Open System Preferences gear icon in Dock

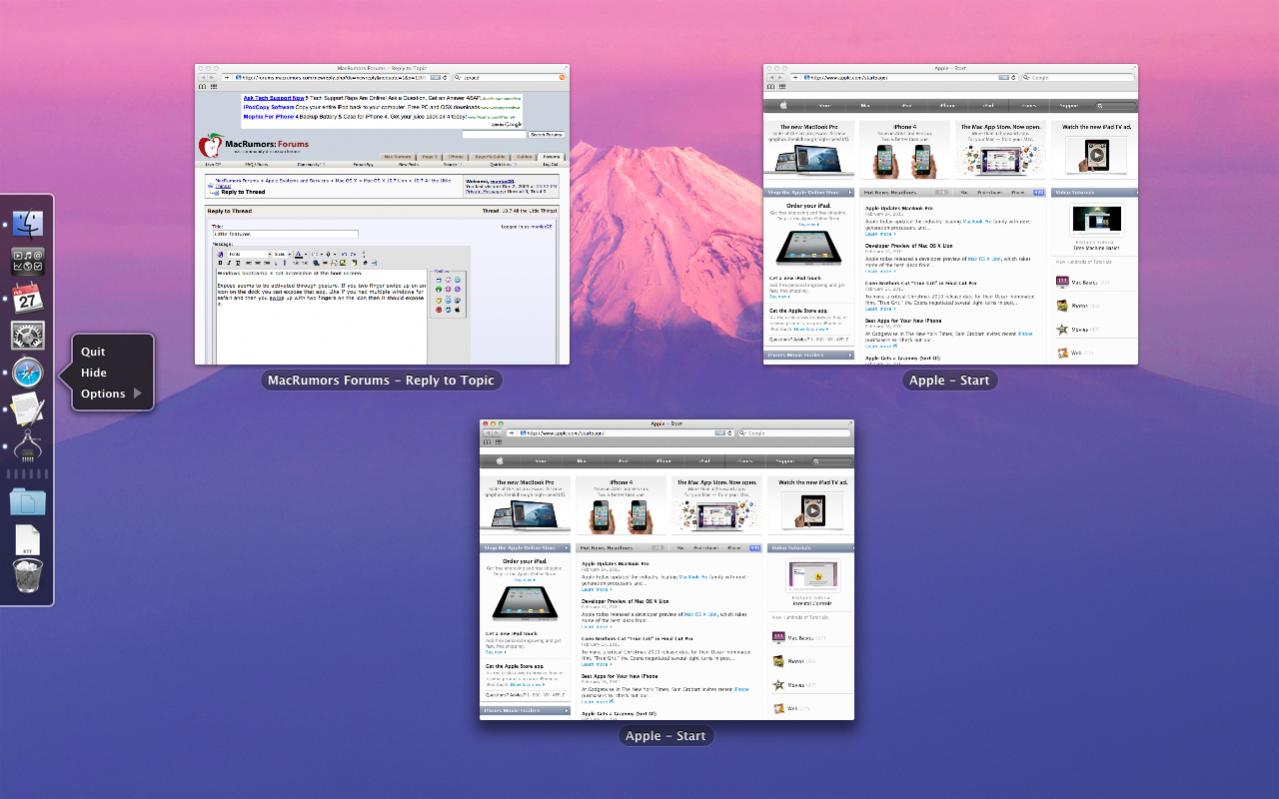coord(28,335)
